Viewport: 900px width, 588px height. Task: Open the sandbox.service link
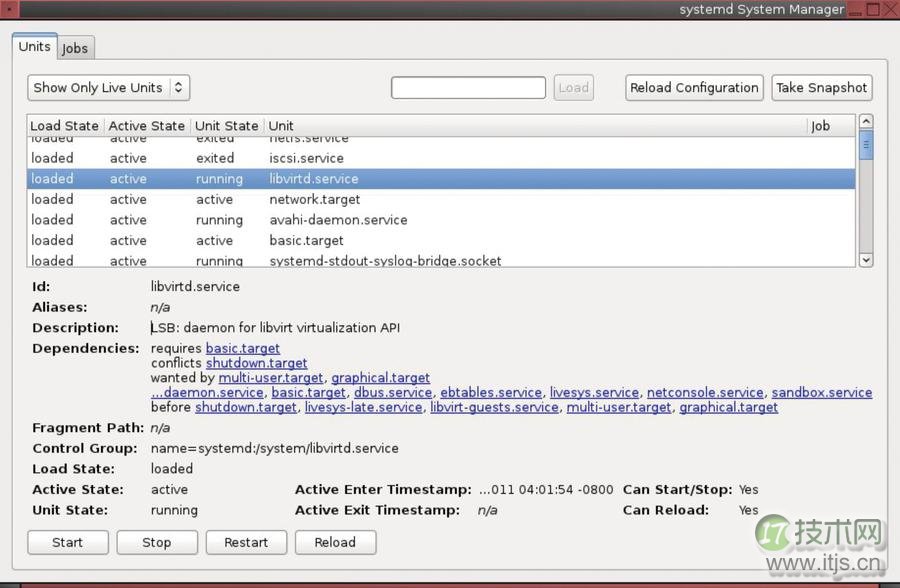(821, 392)
